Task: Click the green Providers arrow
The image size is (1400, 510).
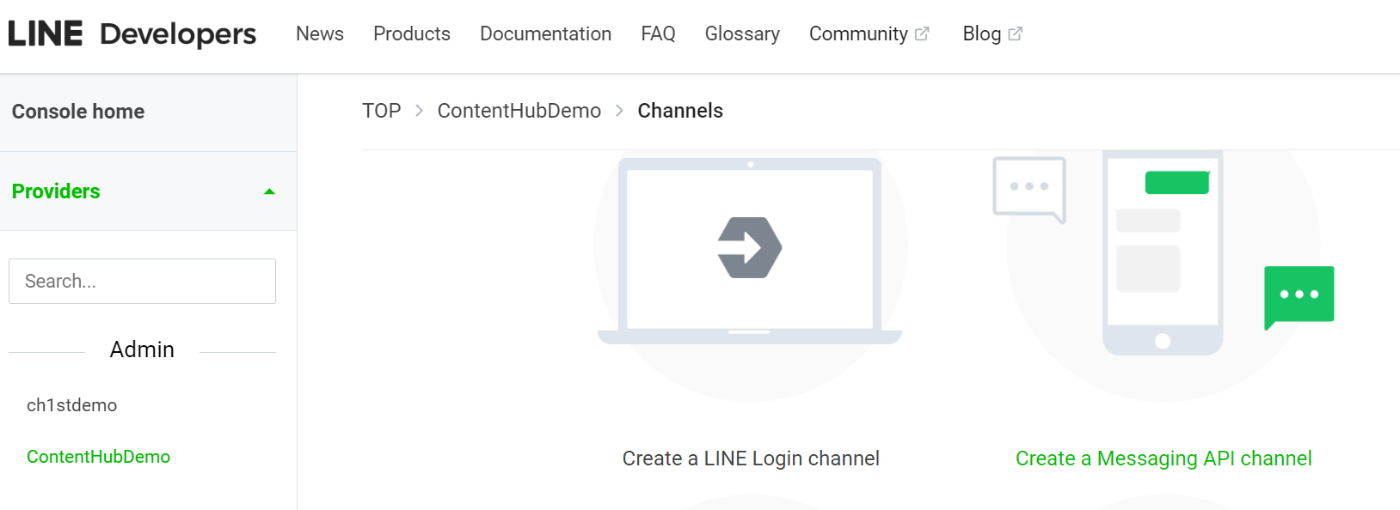Action: (269, 191)
